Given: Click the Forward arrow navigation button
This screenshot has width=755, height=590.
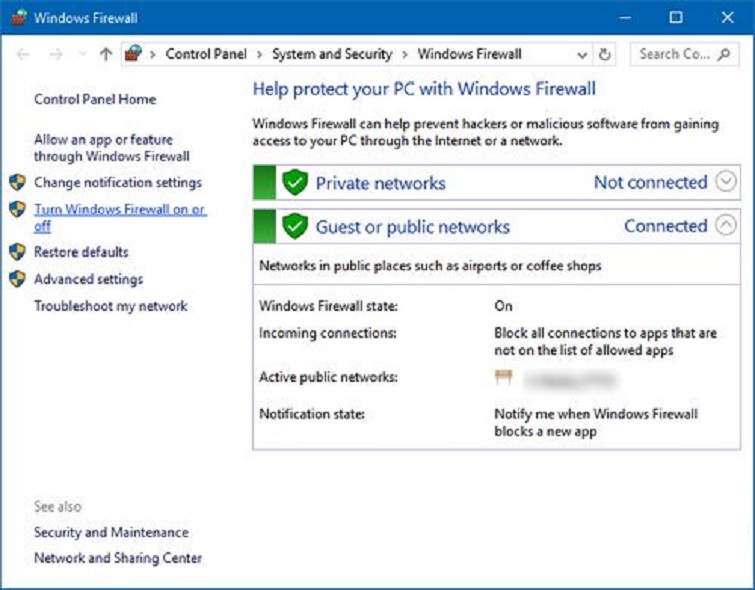Looking at the screenshot, I should click(x=56, y=54).
